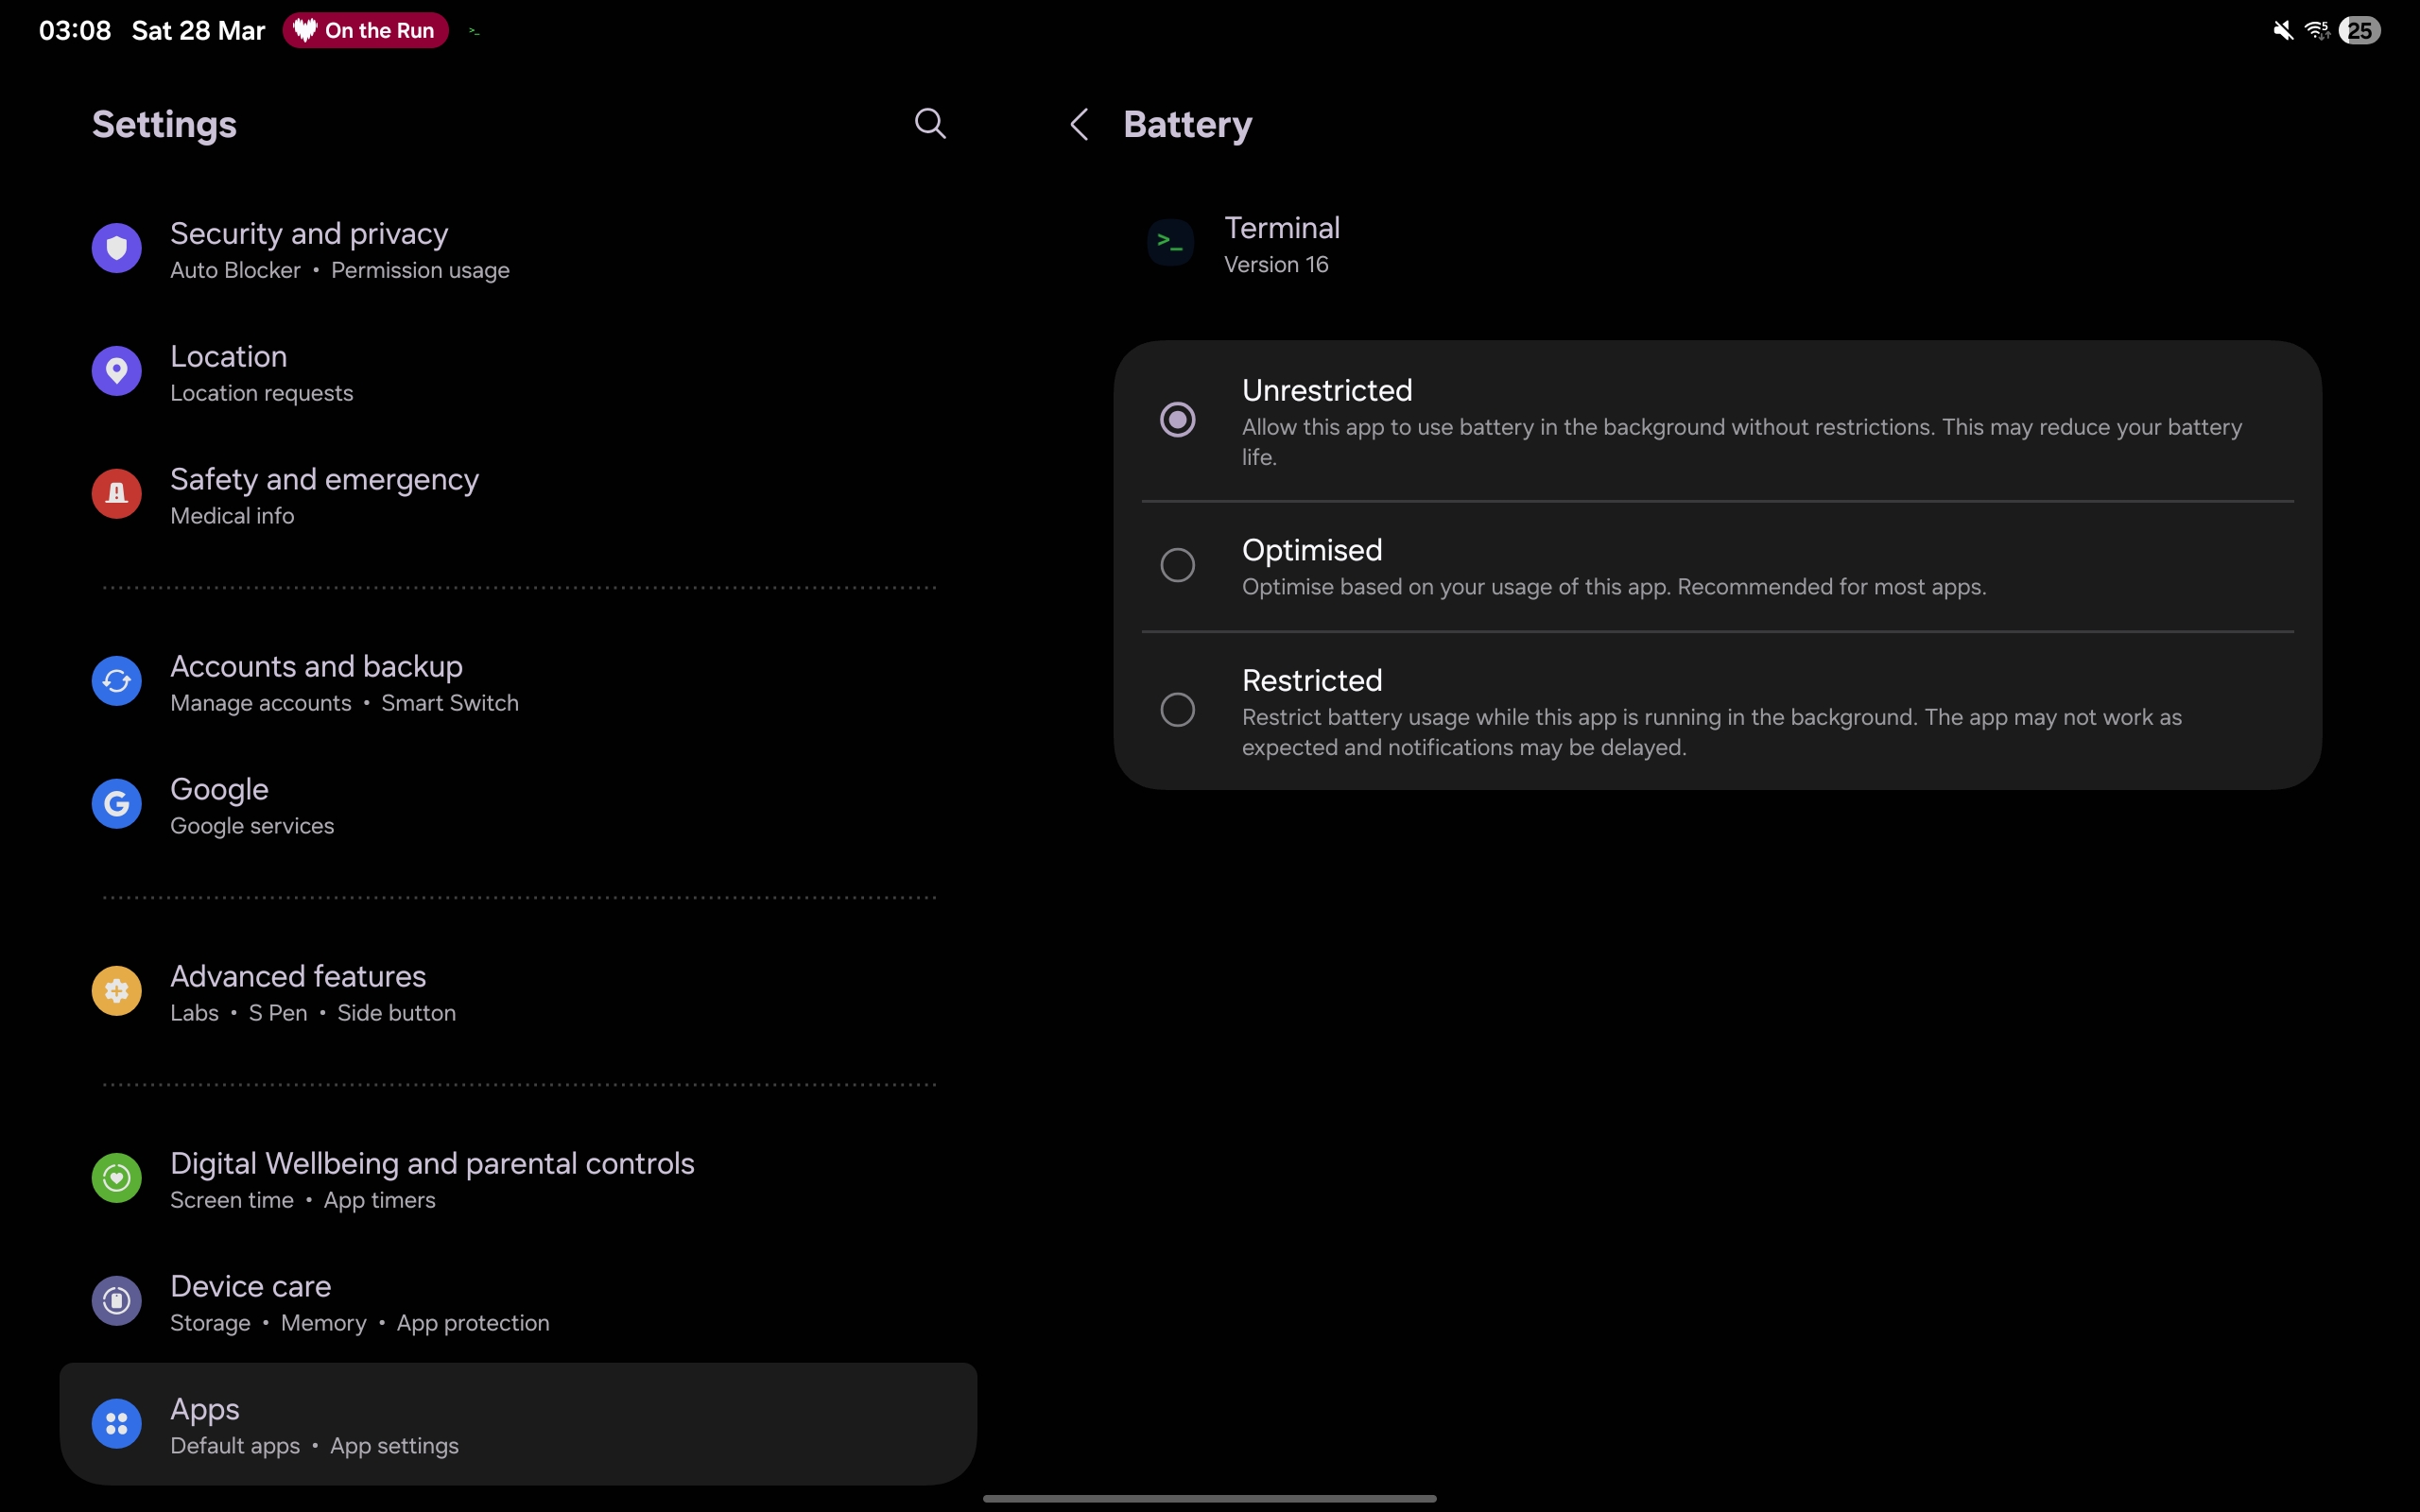The height and width of the screenshot is (1512, 2420).
Task: Tap the mute icon in status bar
Action: click(2282, 30)
